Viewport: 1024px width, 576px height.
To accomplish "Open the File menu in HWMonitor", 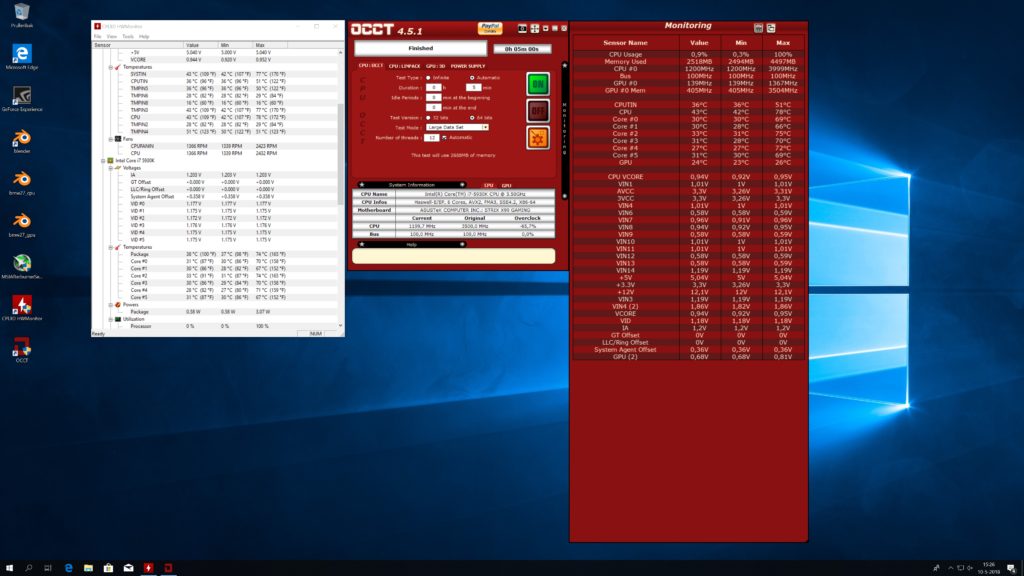I will 97,37.
